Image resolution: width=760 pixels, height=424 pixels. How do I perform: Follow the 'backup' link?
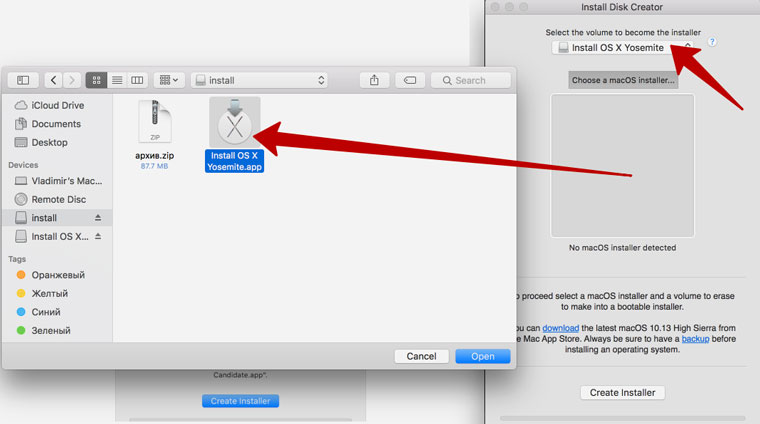(x=695, y=339)
